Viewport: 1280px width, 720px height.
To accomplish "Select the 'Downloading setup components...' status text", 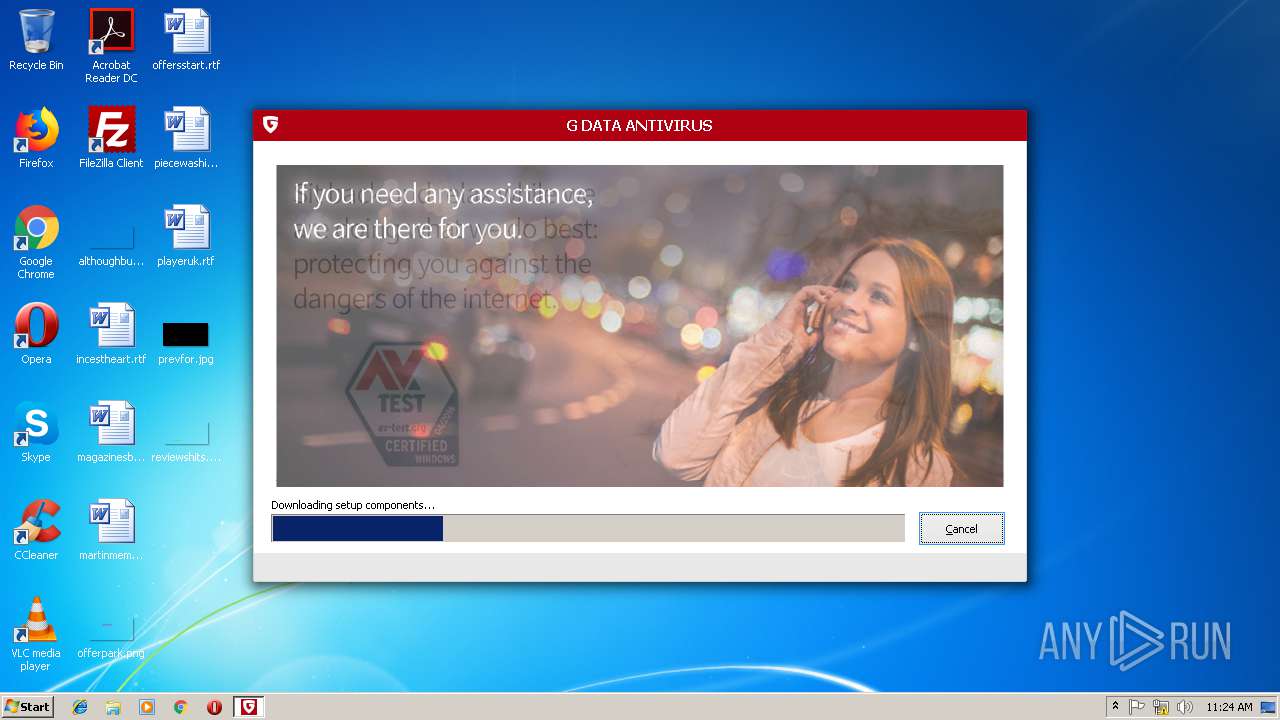I will click(353, 505).
